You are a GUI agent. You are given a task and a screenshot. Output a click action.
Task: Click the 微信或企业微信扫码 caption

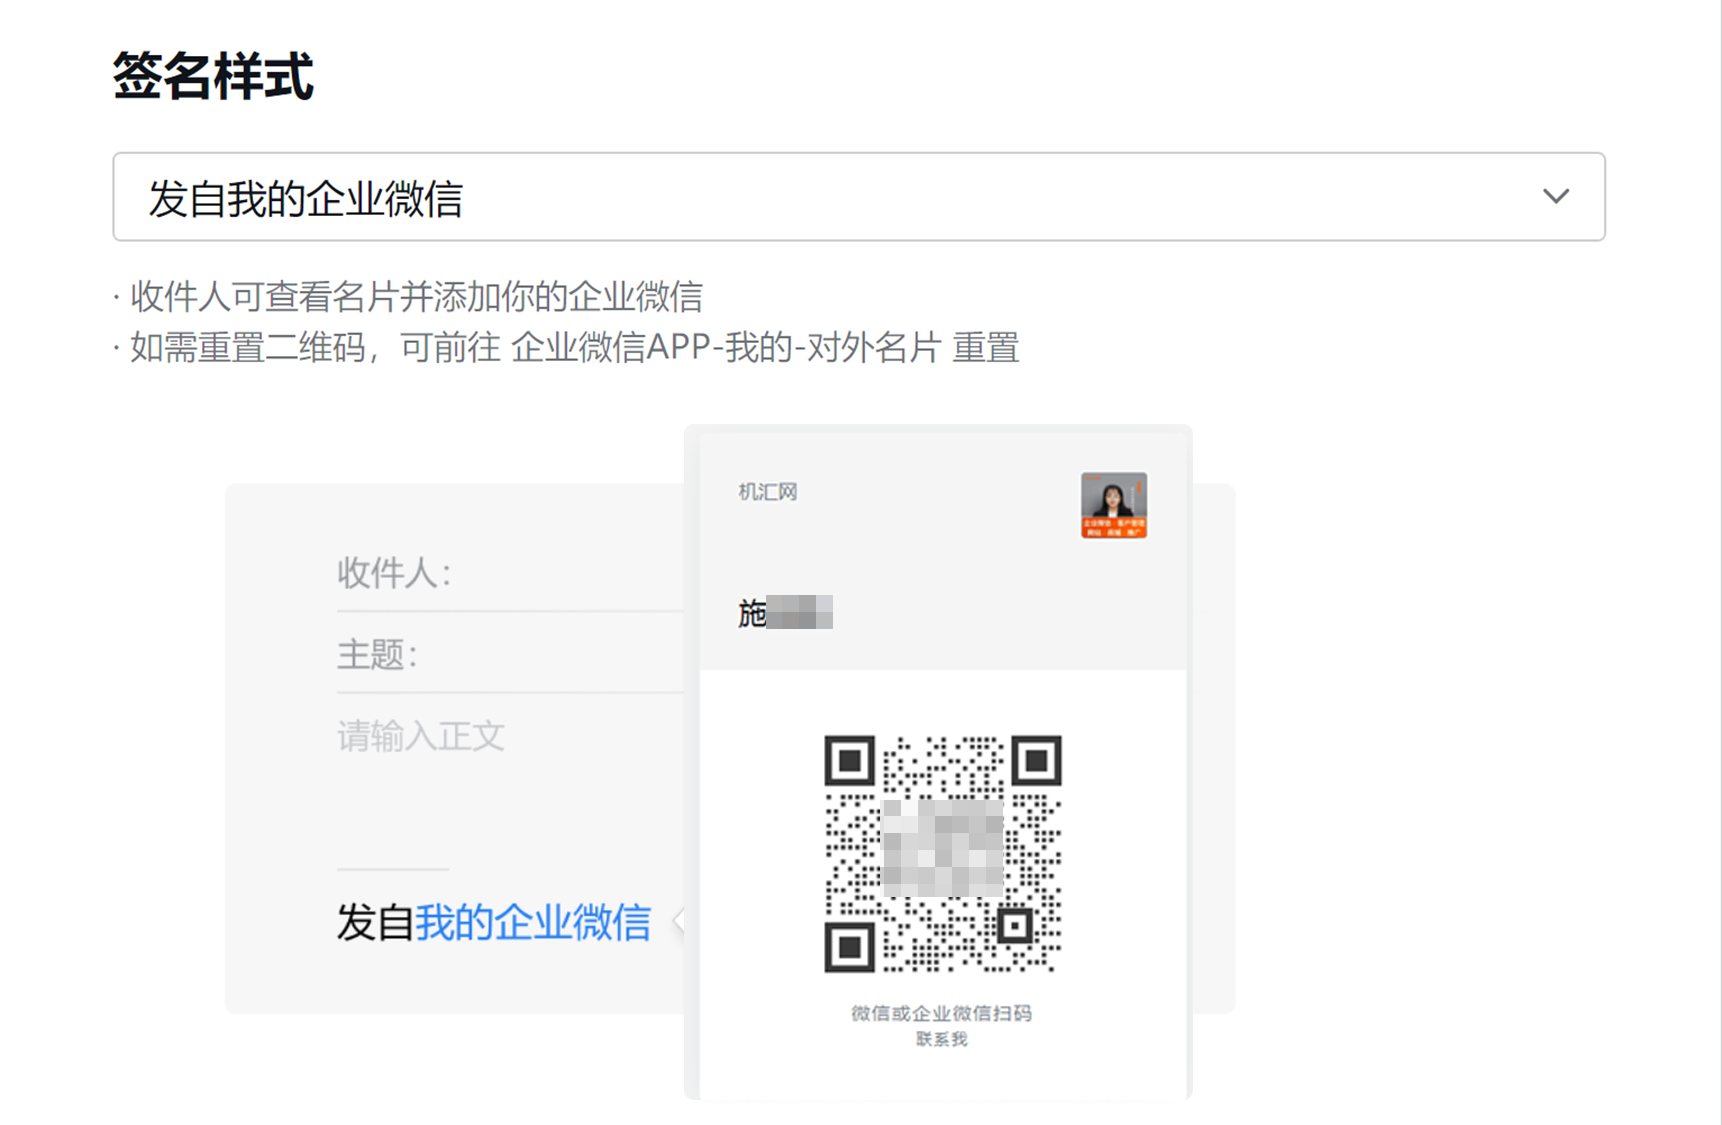[942, 1013]
